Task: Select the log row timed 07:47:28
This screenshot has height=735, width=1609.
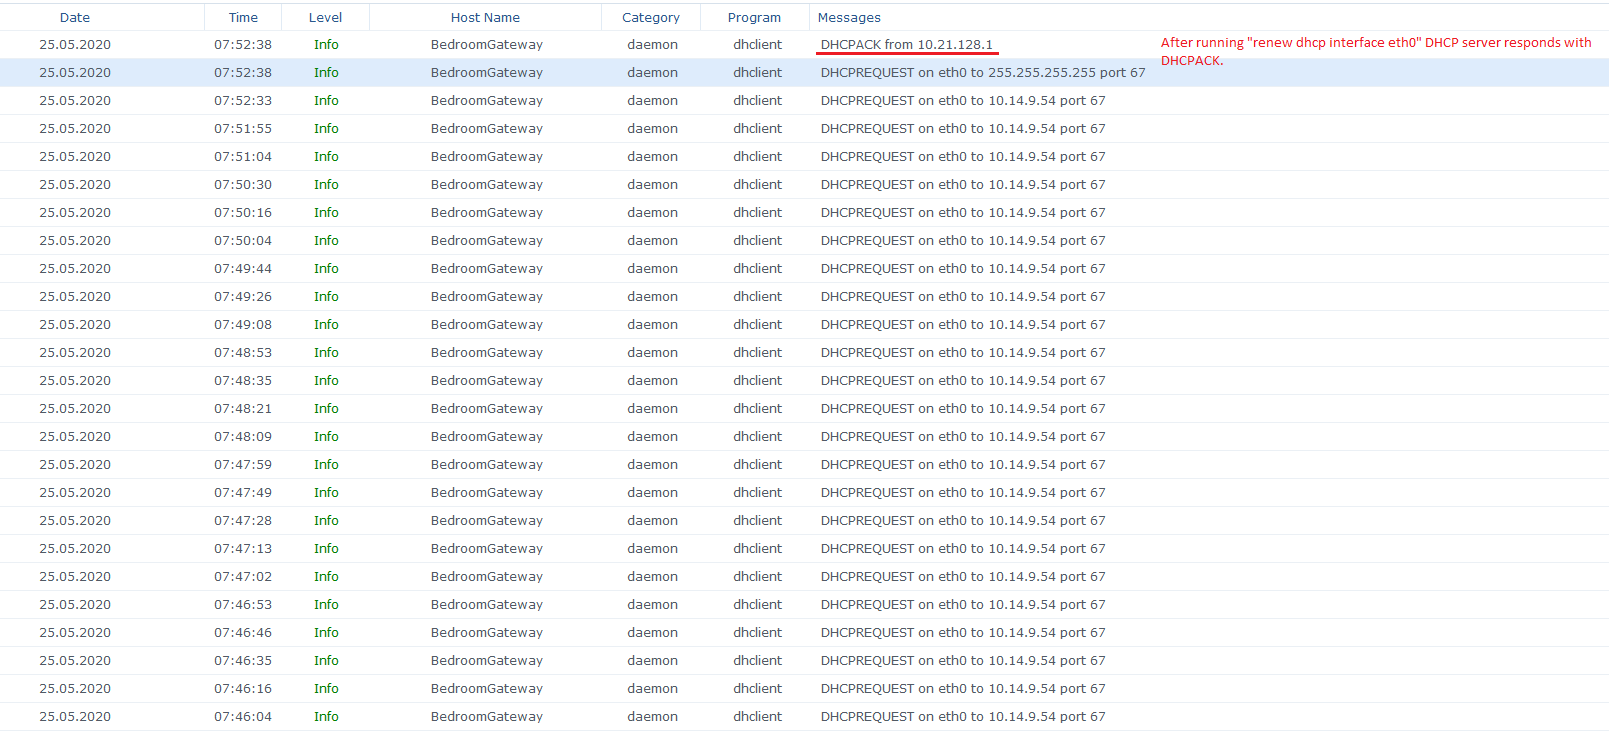Action: point(804,520)
